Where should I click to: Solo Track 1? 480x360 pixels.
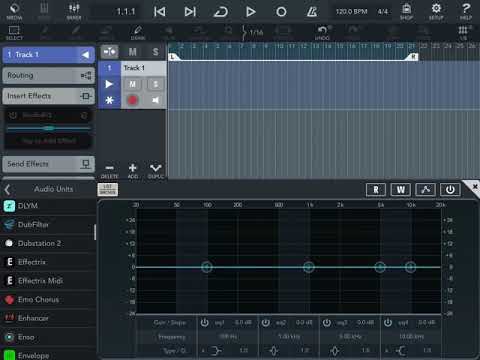point(155,84)
